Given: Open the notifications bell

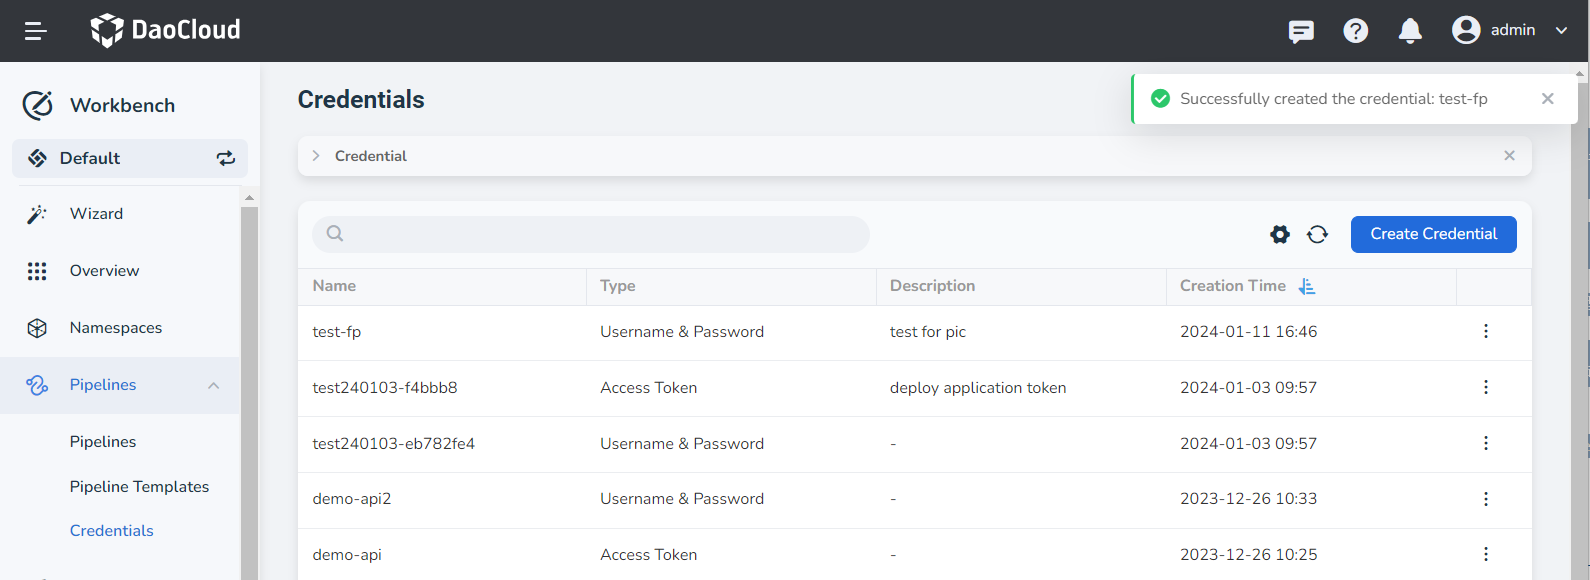Looking at the screenshot, I should tap(1410, 31).
